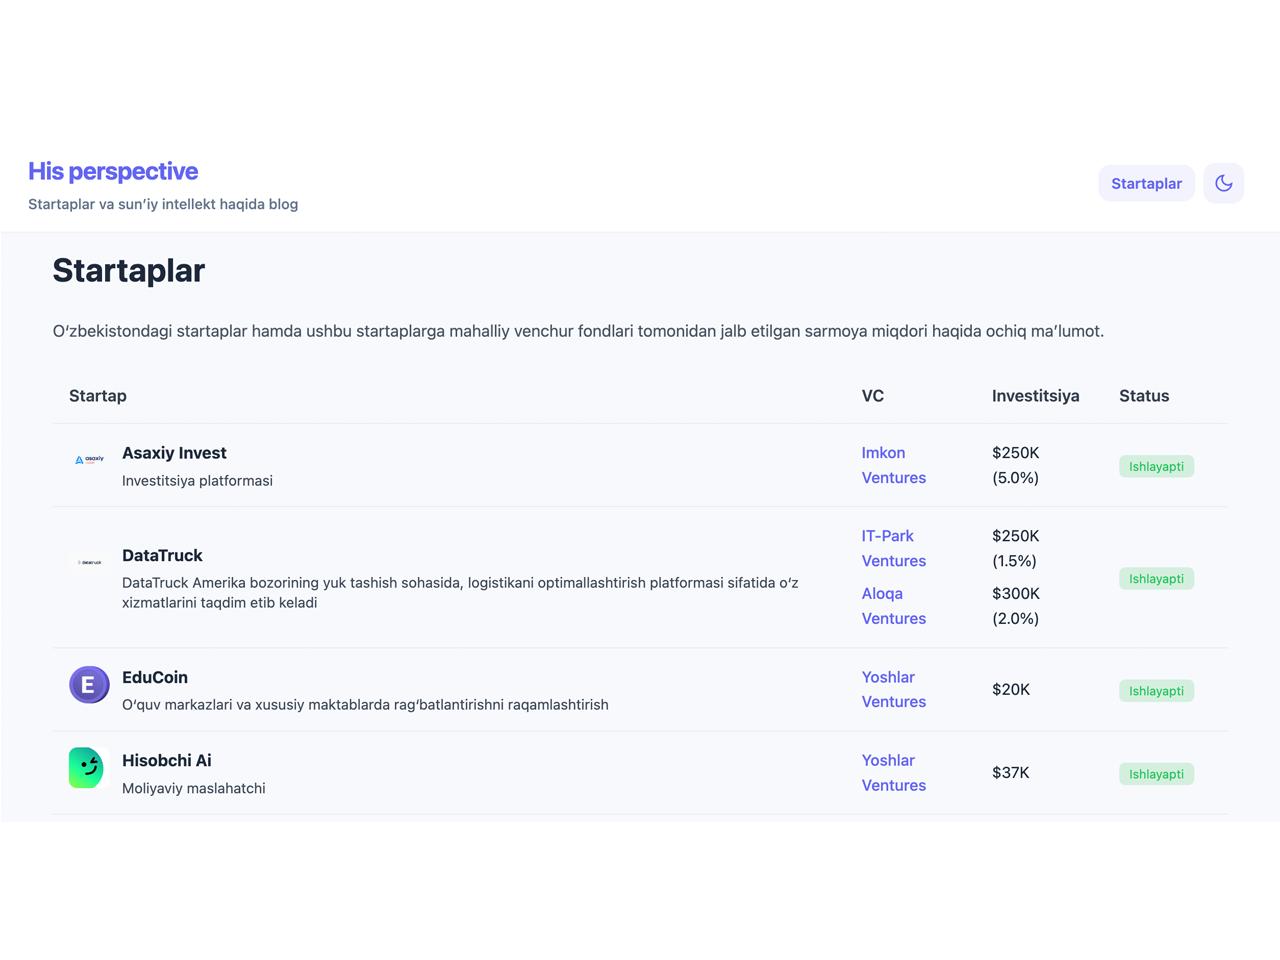The width and height of the screenshot is (1280, 960).
Task: Click the Asaxiy Invest logo icon
Action: click(89, 460)
